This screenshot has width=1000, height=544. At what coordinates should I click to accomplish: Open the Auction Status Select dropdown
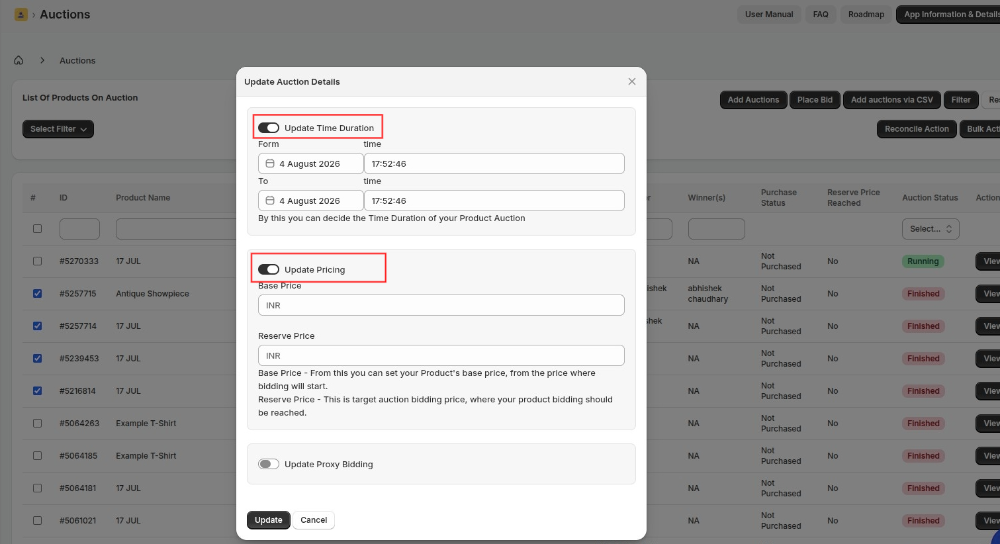(930, 229)
